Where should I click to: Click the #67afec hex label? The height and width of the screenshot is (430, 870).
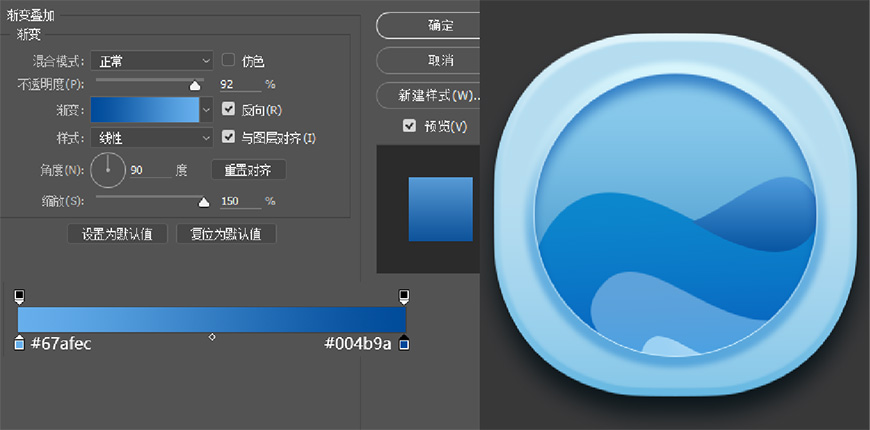[x=61, y=344]
